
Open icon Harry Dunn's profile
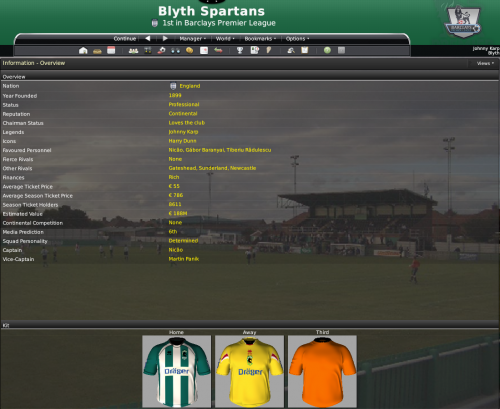coord(182,141)
